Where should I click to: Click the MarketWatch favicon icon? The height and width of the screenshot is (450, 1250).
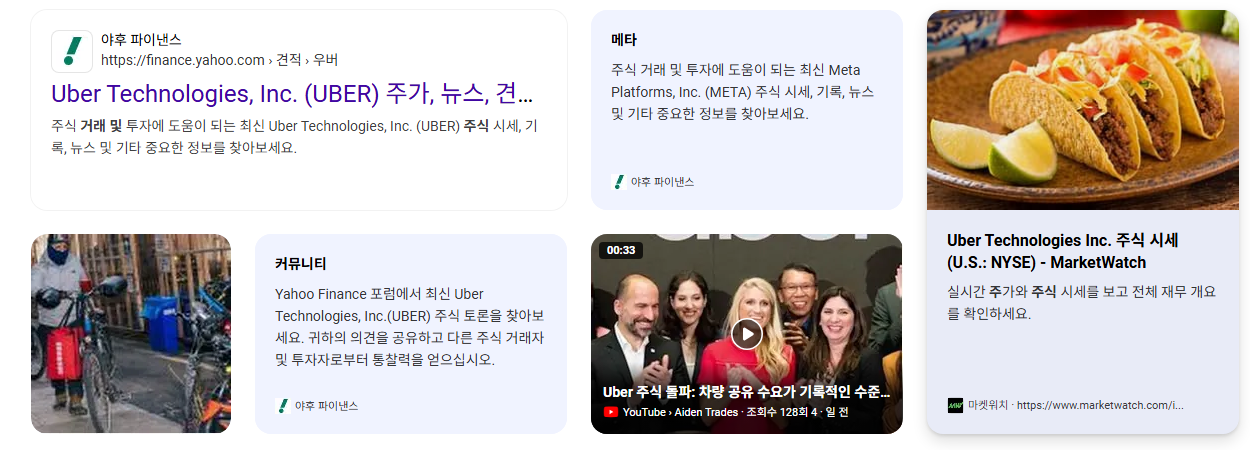955,405
